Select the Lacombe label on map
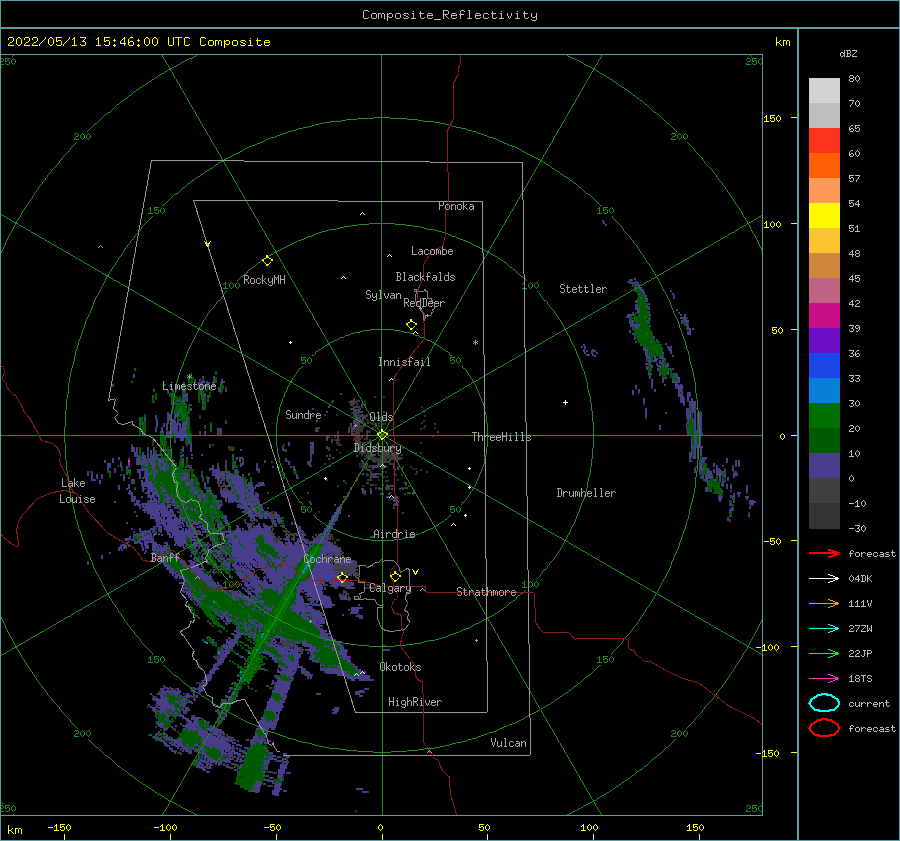The width and height of the screenshot is (900, 841). click(x=432, y=251)
